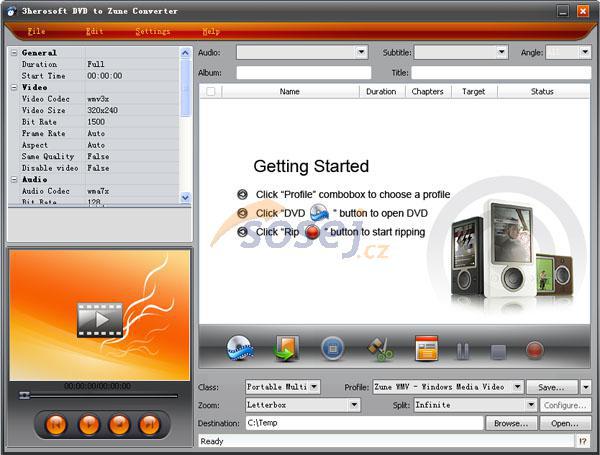
Task: Click the application icon in title bar
Action: pyautogui.click(x=11, y=11)
